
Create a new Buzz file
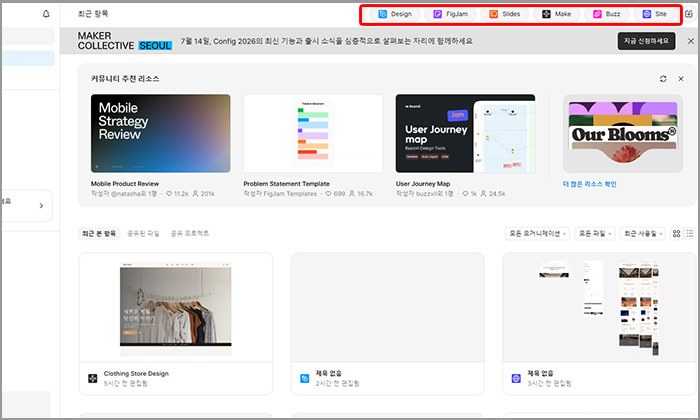tap(606, 14)
